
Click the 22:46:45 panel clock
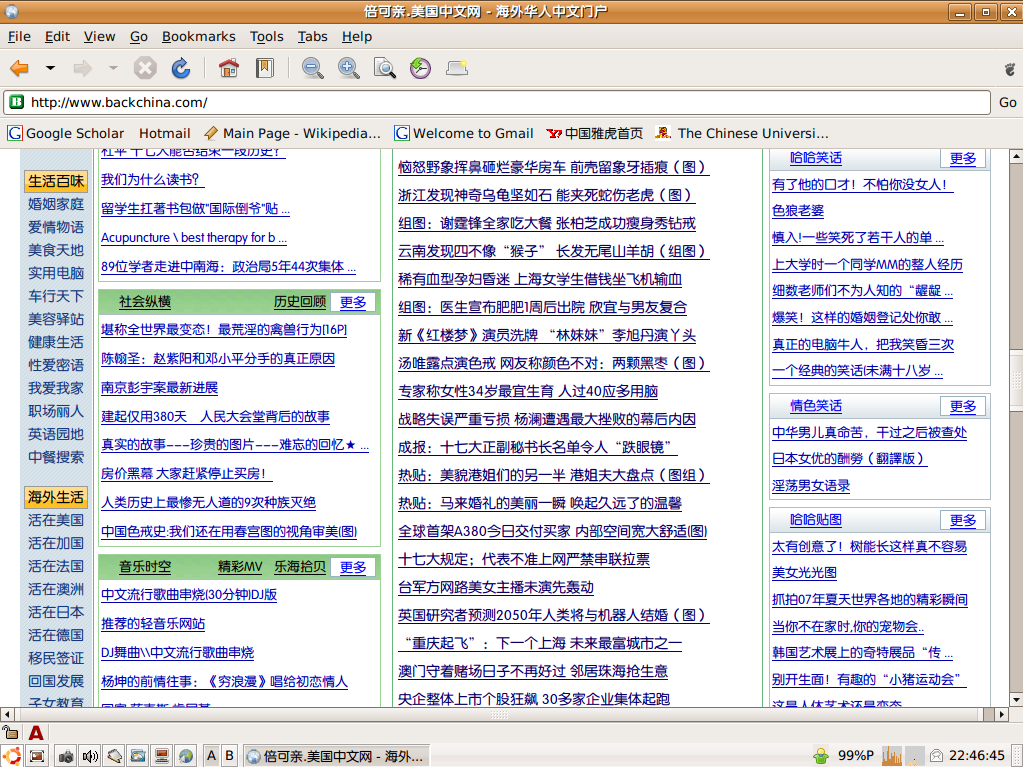coord(977,756)
